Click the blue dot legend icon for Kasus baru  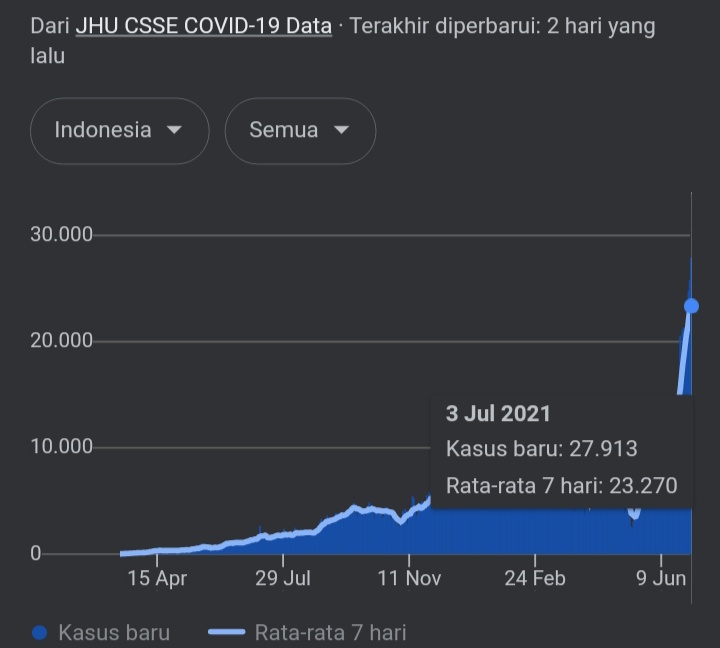40,632
